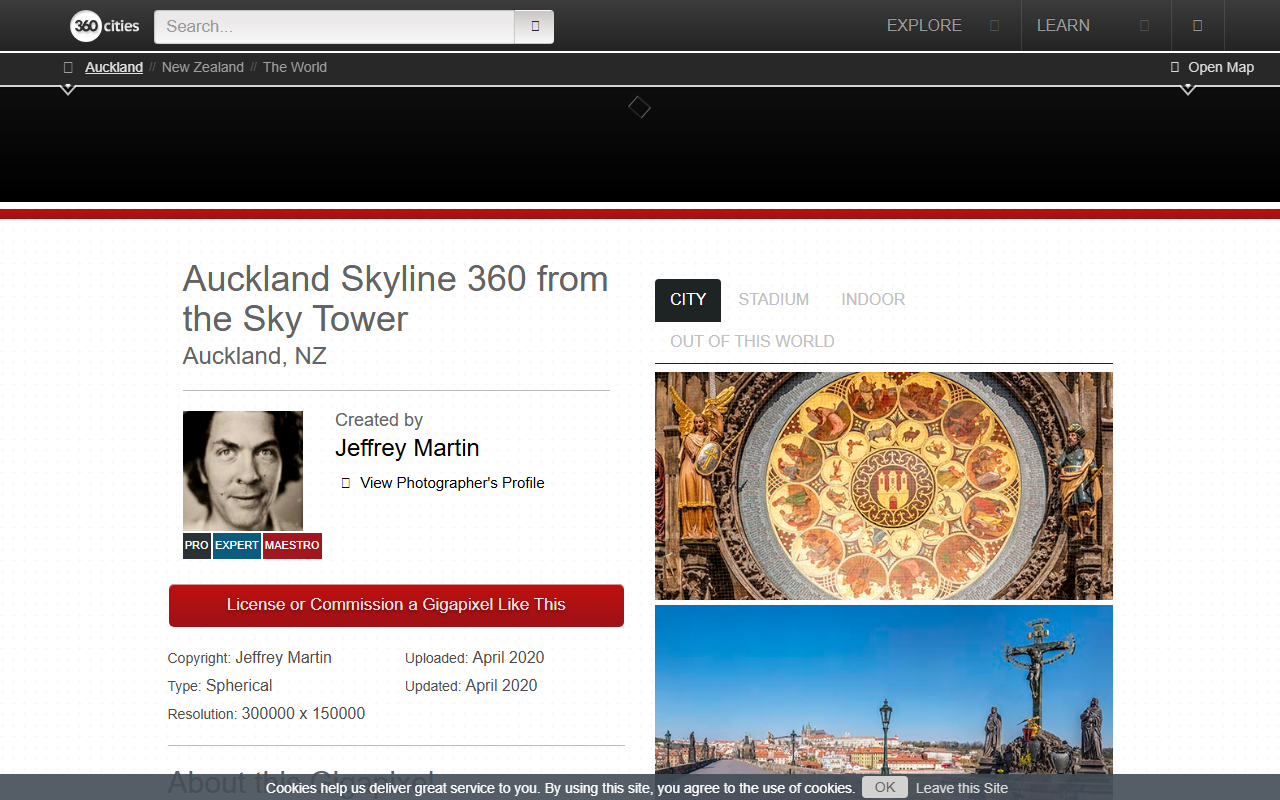Expand the LEARN dropdown arrow

(1144, 26)
